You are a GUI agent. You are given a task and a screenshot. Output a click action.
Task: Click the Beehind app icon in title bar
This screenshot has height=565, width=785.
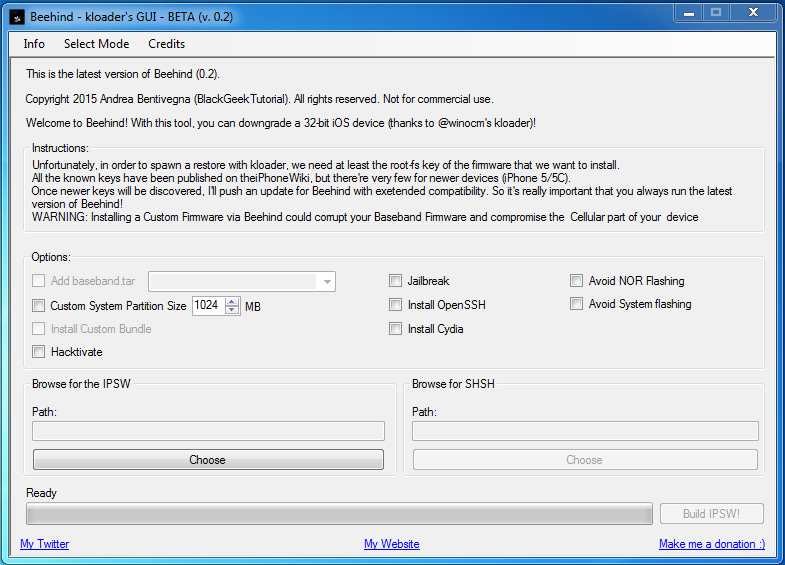point(17,18)
